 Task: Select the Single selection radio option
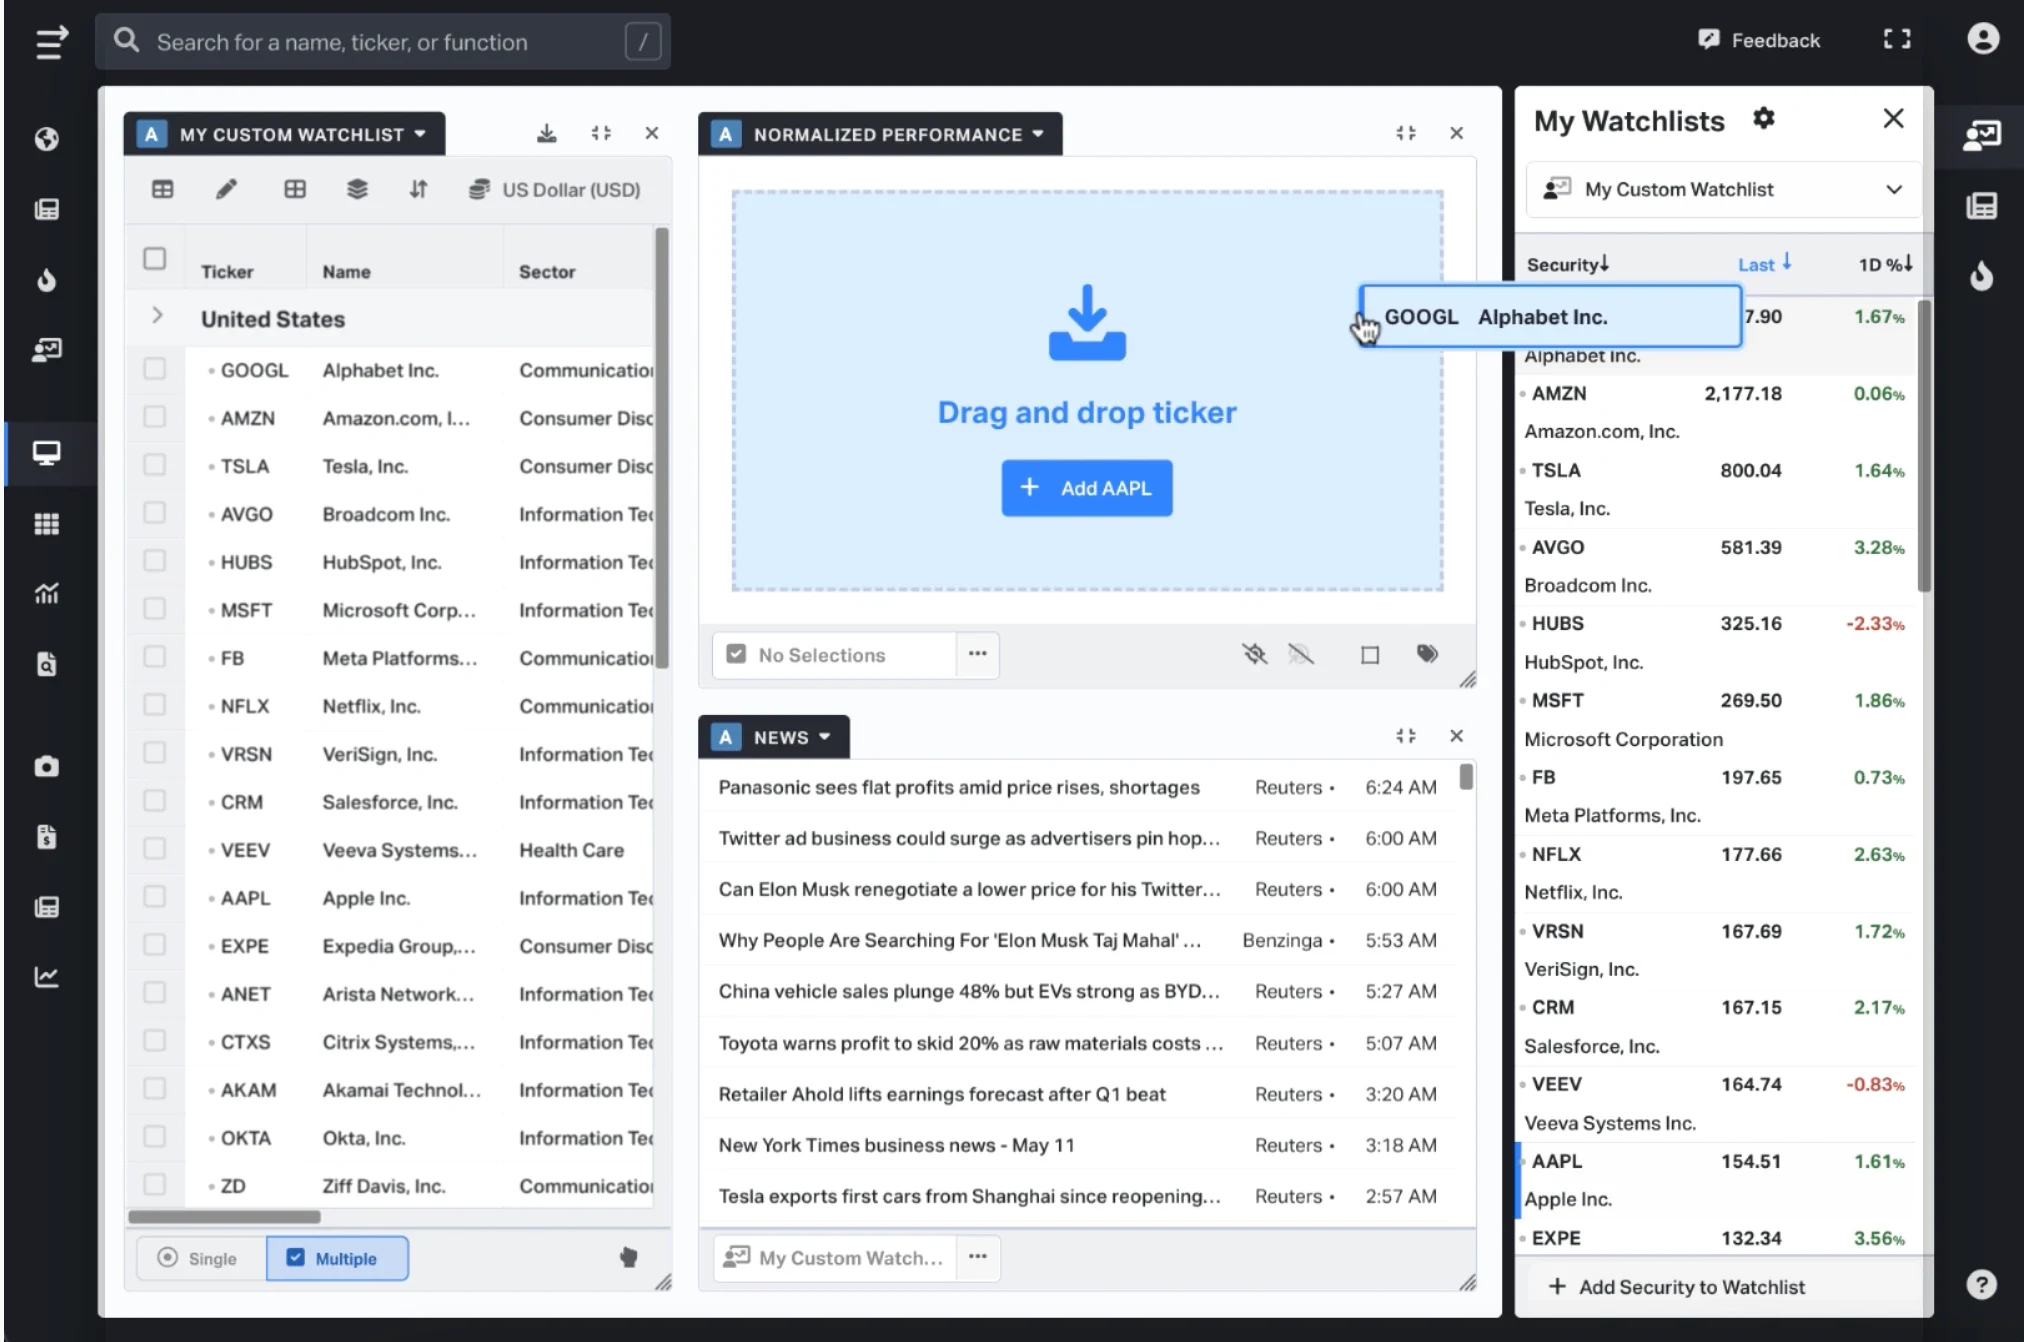[x=199, y=1258]
